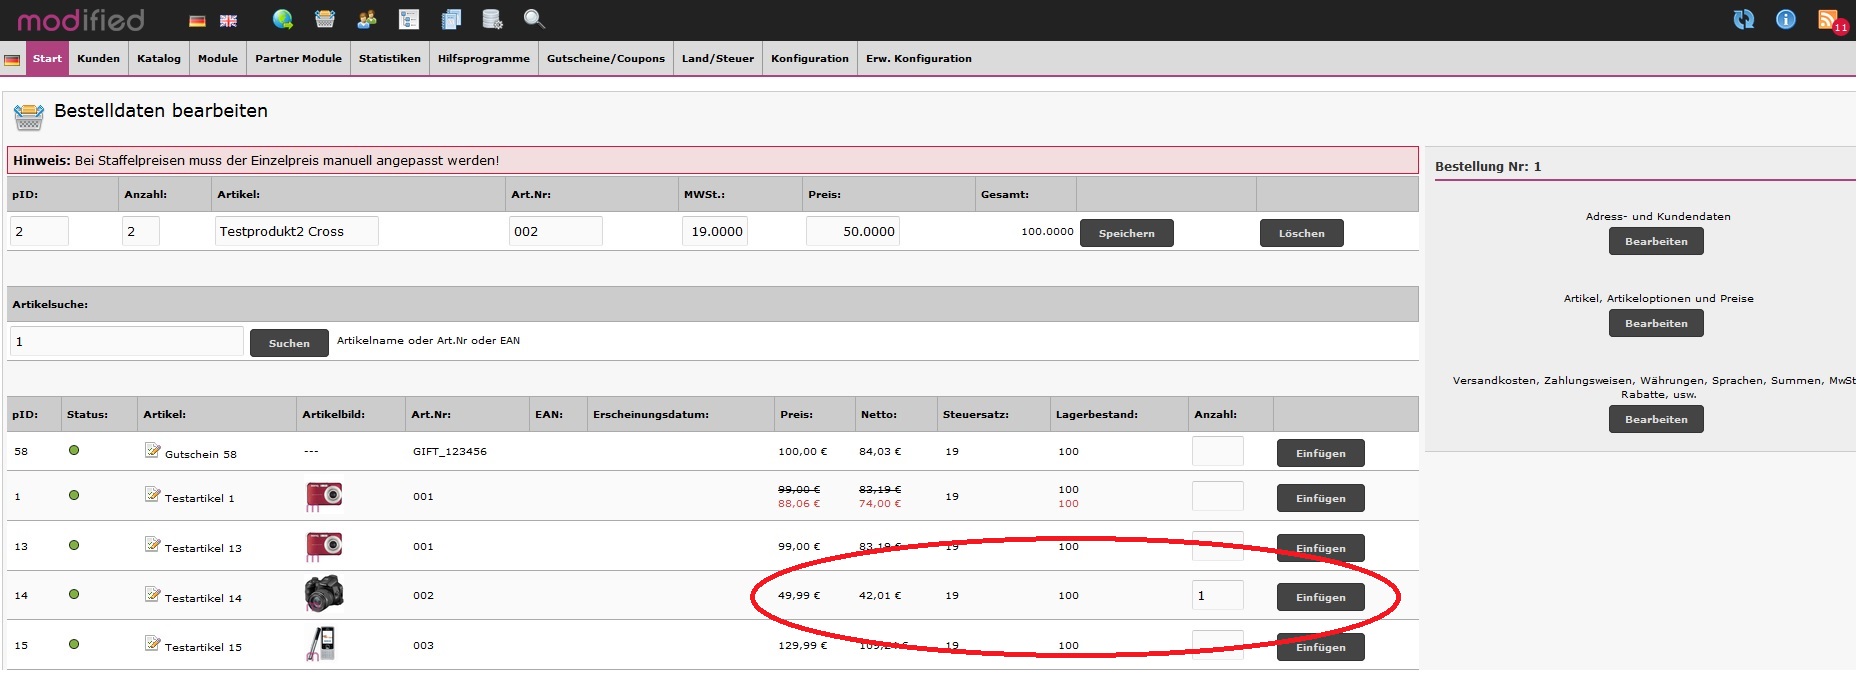
Task: Click the edit icon beside Testartikel 14
Action: click(x=152, y=595)
